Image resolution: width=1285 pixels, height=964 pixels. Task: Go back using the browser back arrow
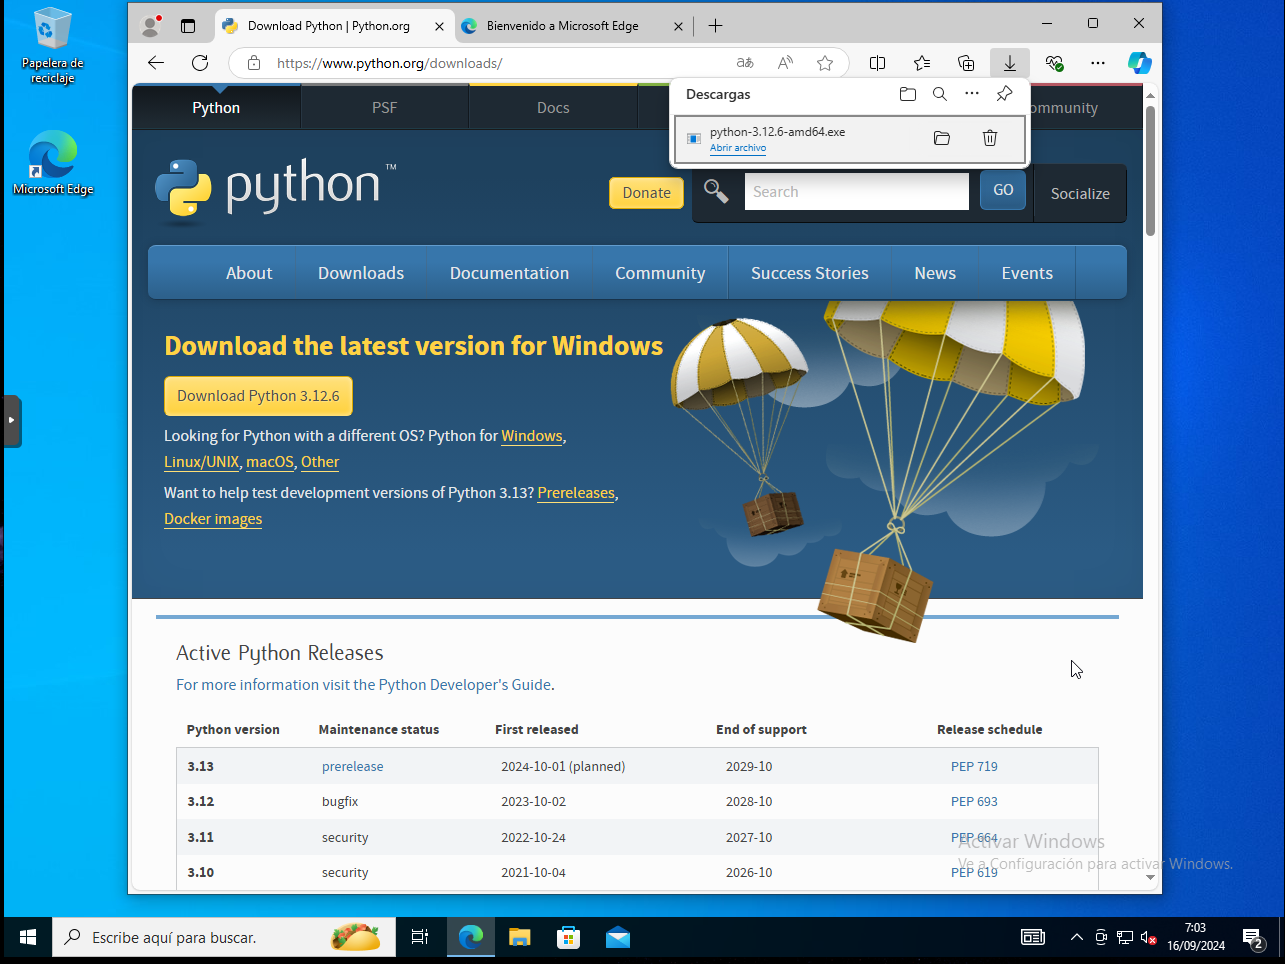click(x=156, y=63)
